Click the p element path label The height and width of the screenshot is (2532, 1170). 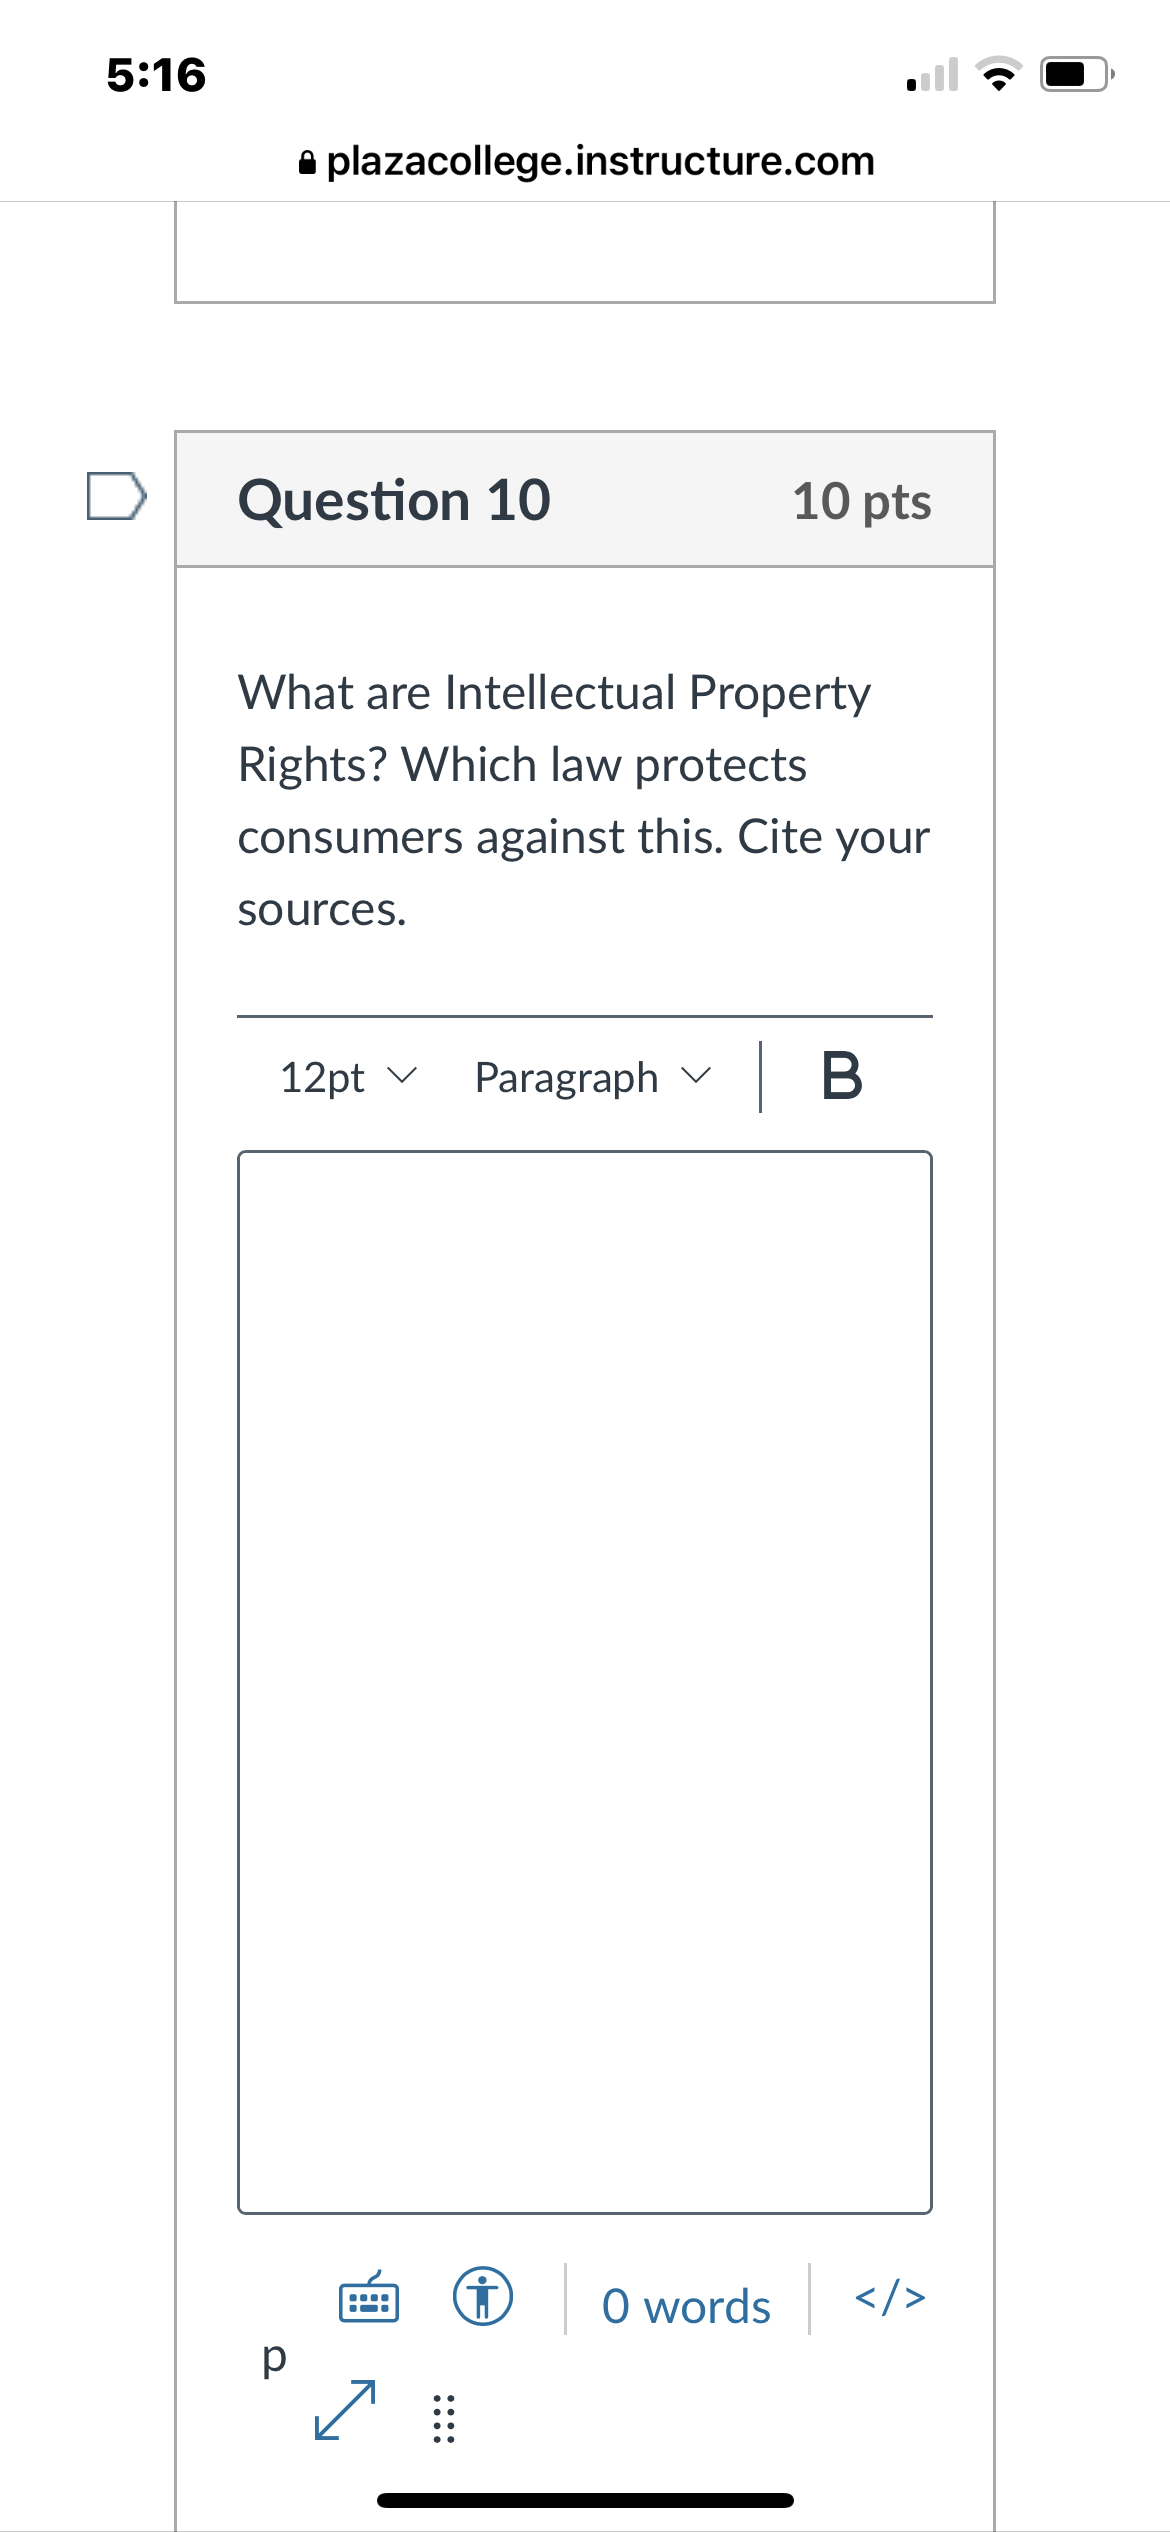point(273,2356)
